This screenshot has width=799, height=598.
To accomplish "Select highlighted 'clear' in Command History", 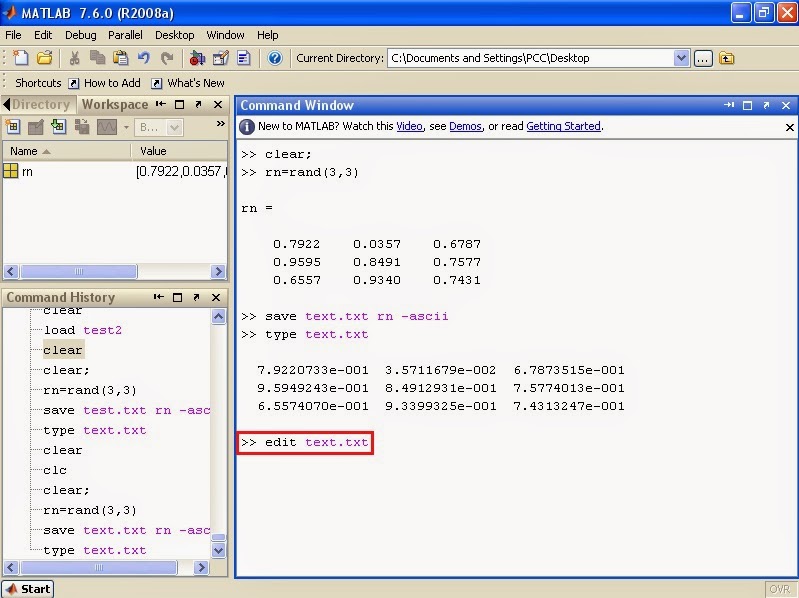I will [x=63, y=350].
